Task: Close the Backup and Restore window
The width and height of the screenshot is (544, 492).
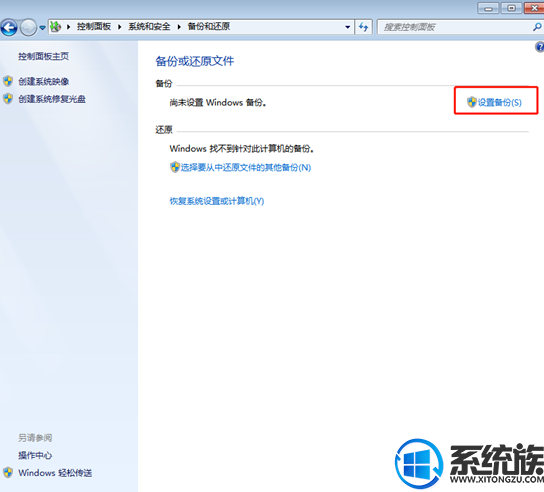Action: pyautogui.click(x=534, y=8)
